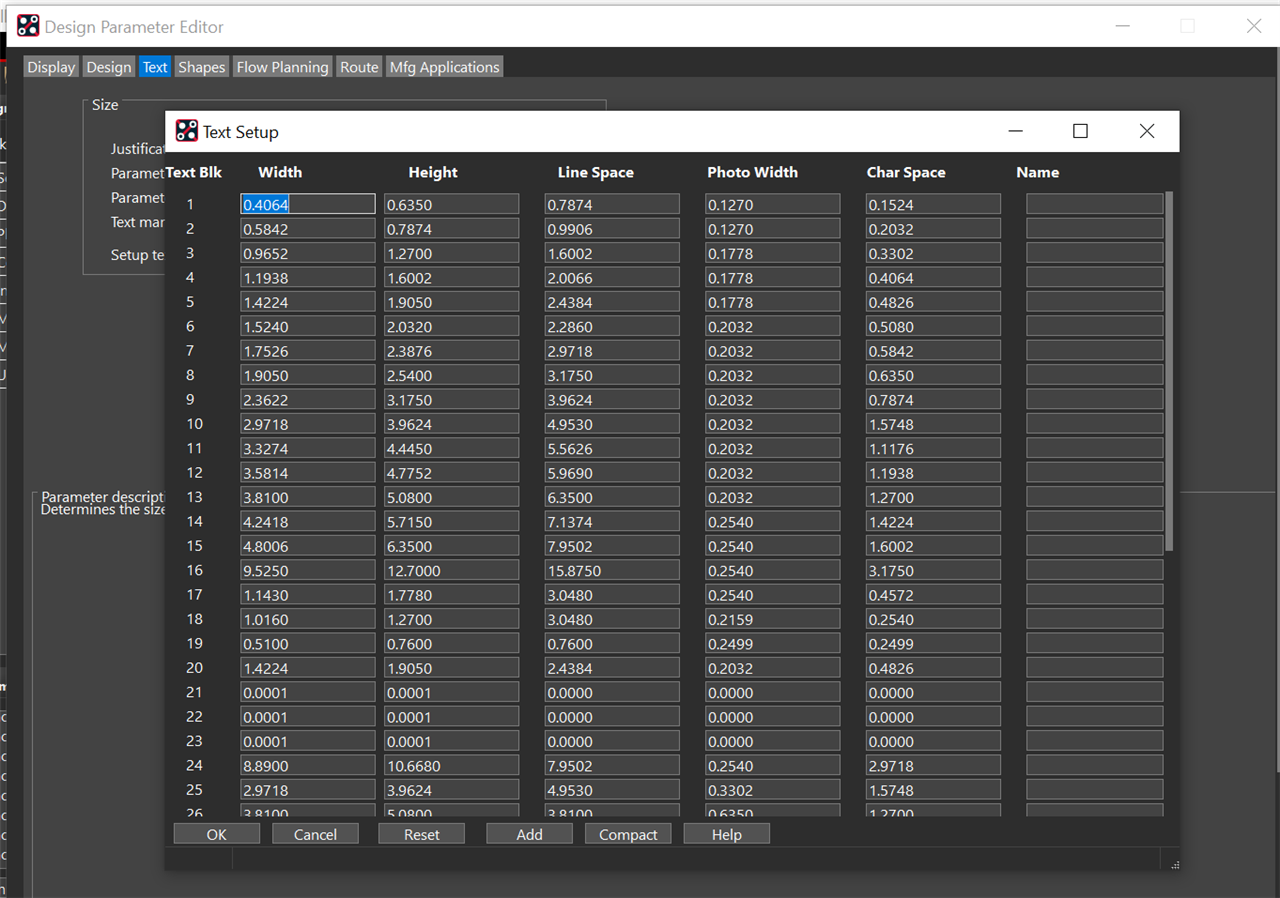The width and height of the screenshot is (1280, 898).
Task: Minimize the Text Setup dialog
Action: point(1015,131)
